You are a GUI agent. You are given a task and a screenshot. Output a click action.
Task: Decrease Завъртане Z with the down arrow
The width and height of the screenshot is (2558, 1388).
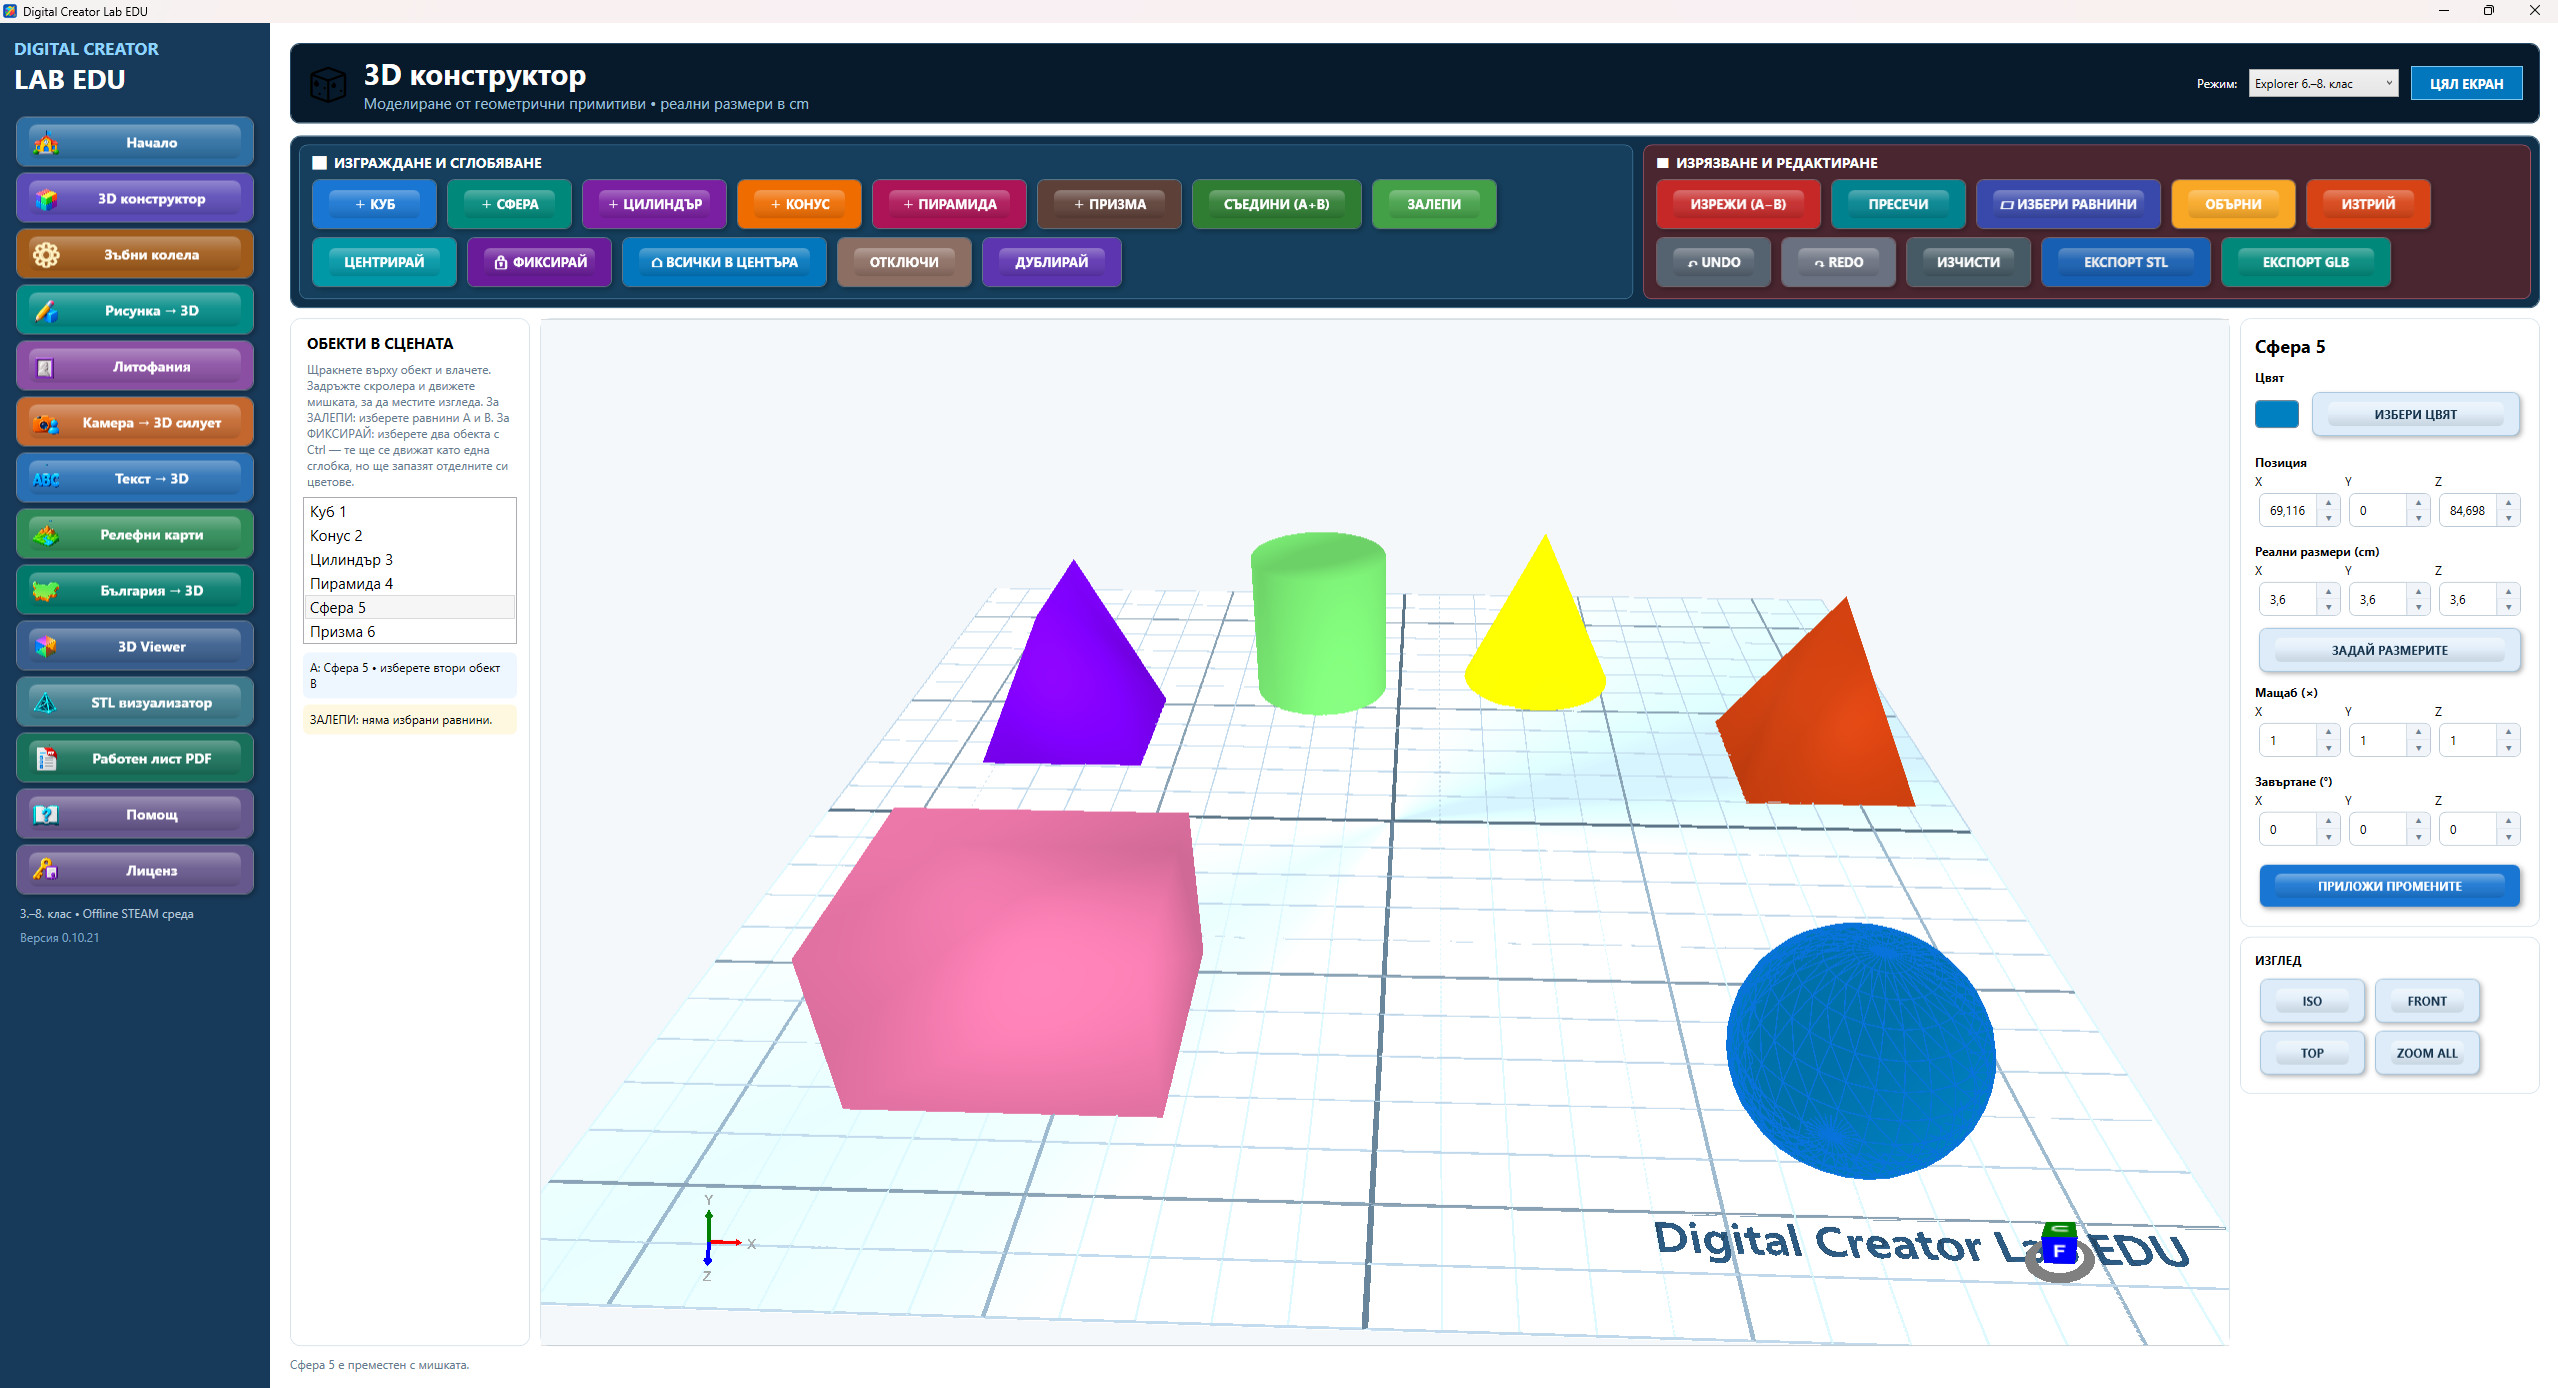tap(2509, 837)
